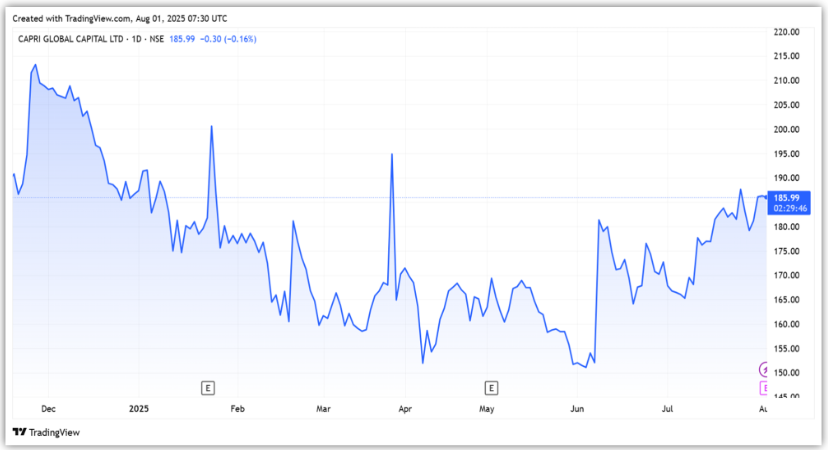Click the pink earnings marker at right edge
The width and height of the screenshot is (828, 450).
tap(765, 387)
